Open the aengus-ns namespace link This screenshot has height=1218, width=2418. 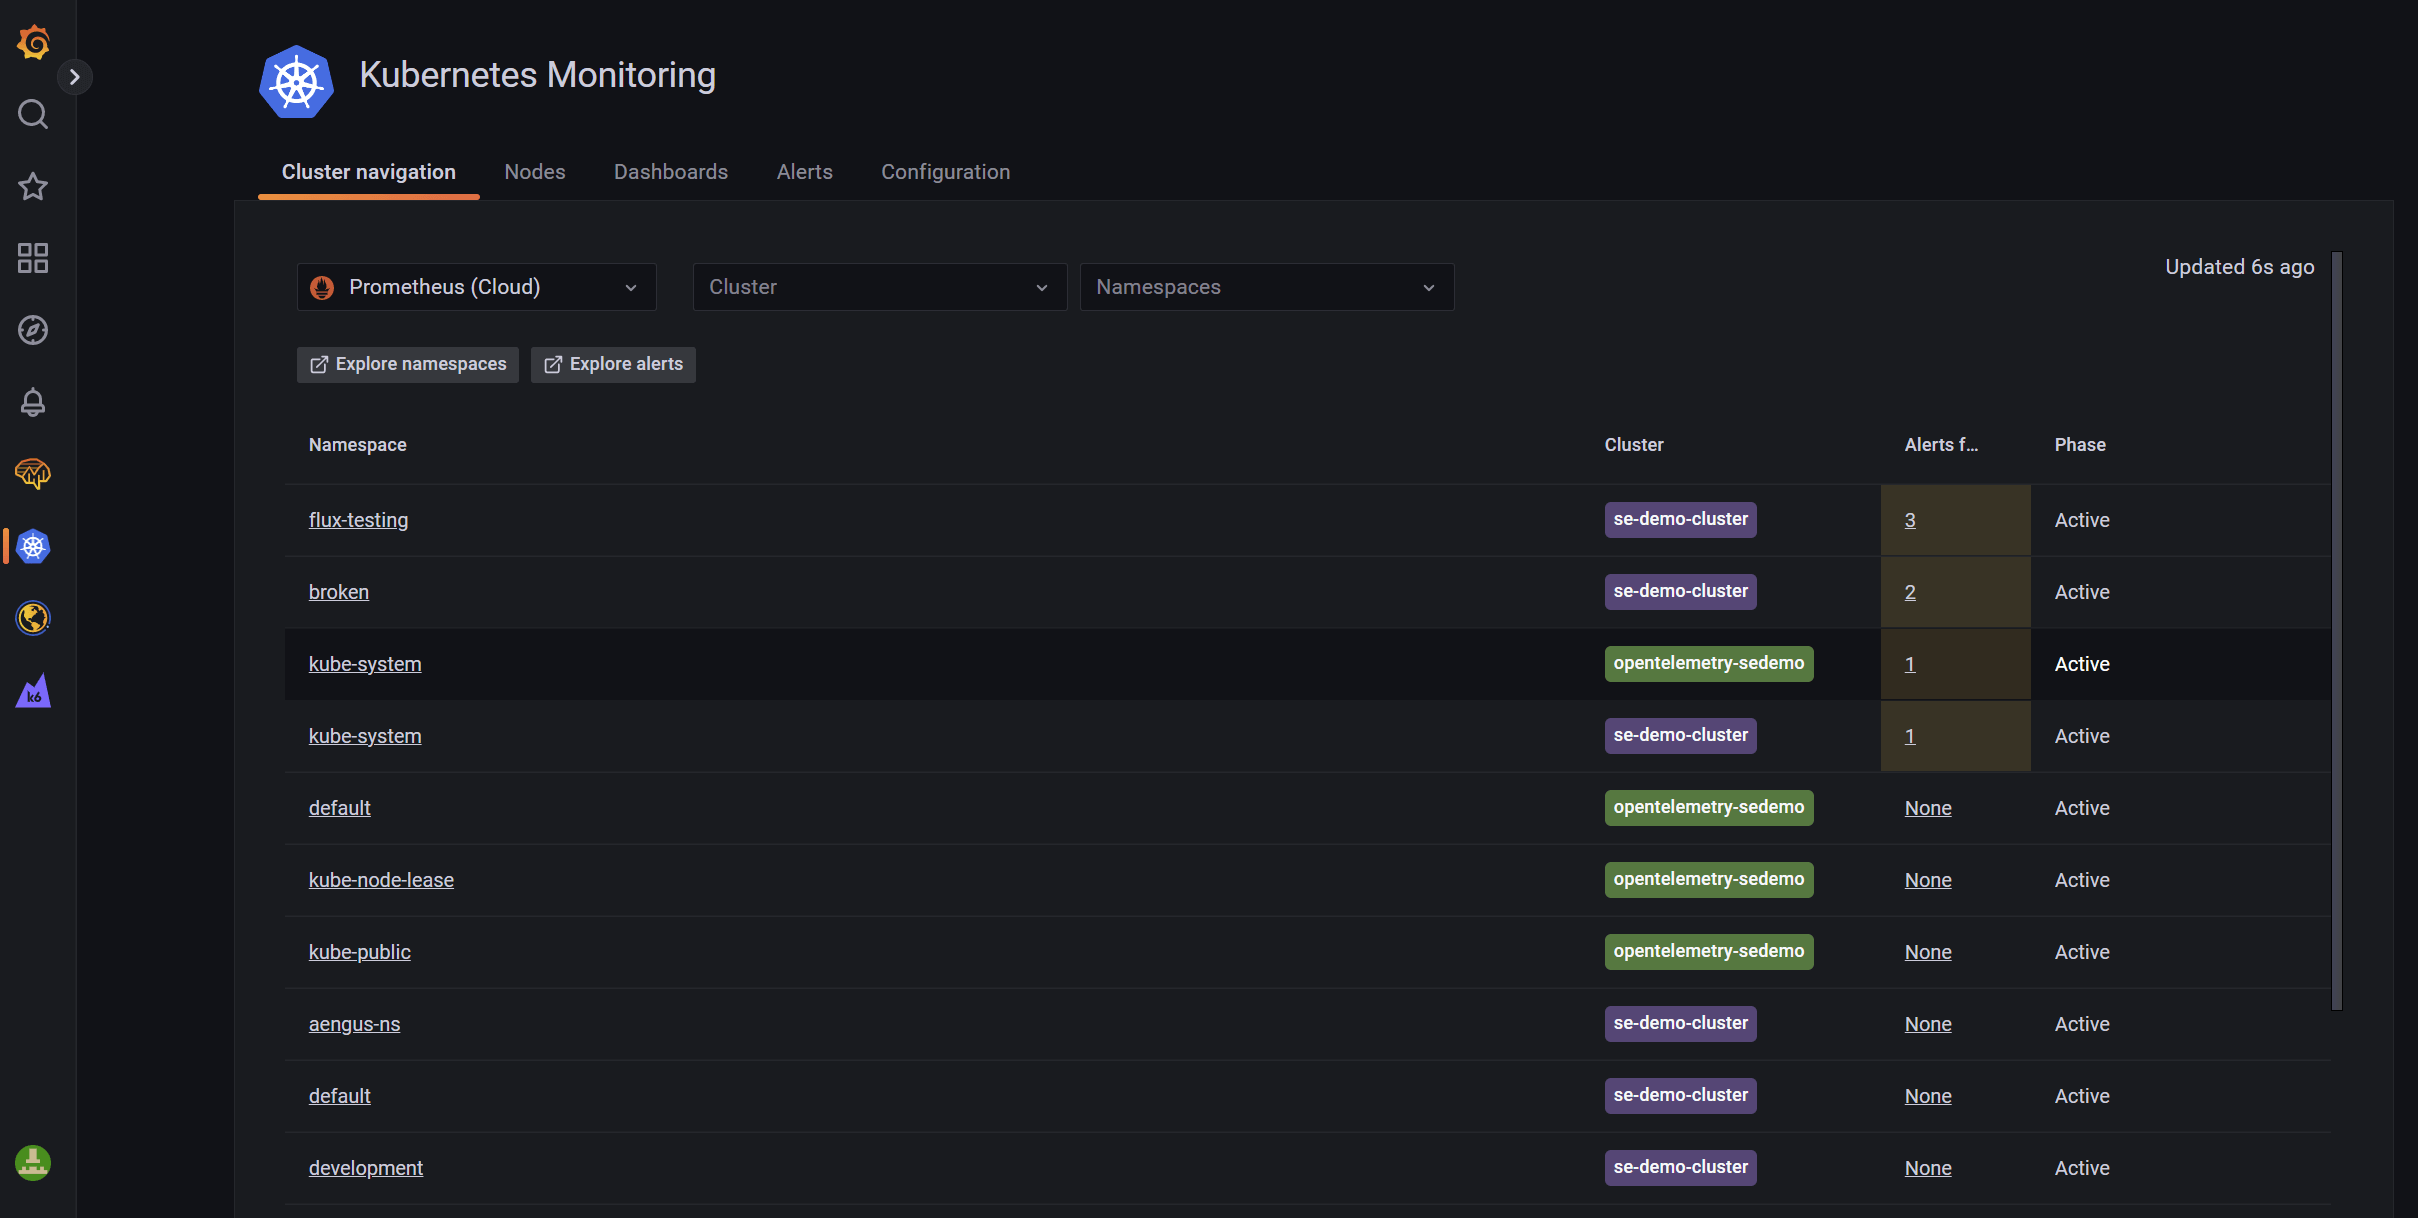[x=354, y=1024]
